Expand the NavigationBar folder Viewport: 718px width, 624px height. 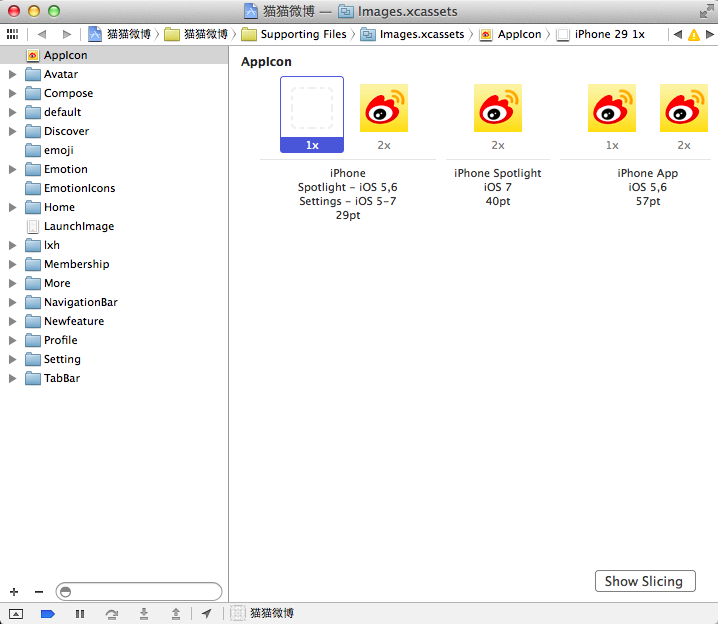point(13,302)
